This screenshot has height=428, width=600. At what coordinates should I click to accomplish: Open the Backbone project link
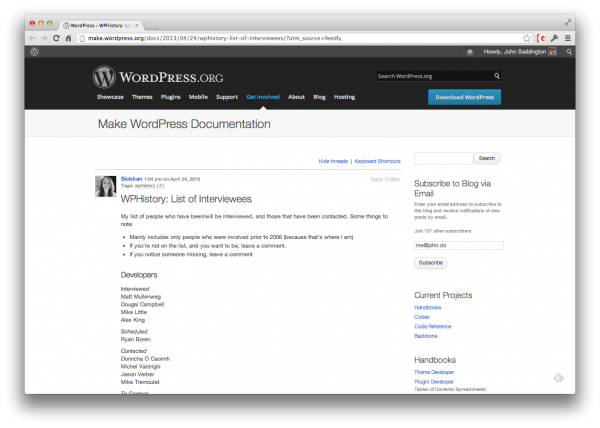click(426, 336)
